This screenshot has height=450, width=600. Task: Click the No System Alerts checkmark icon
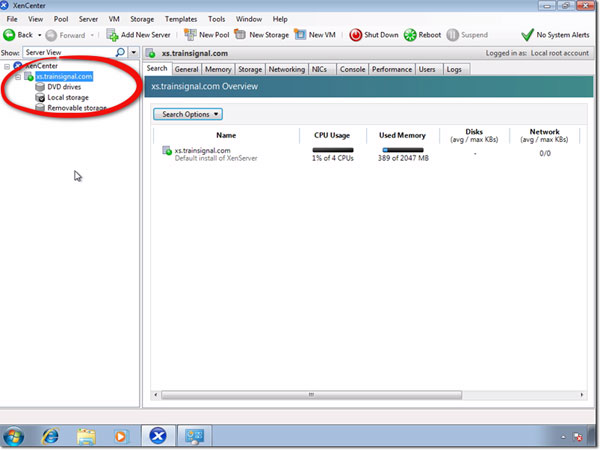527,35
